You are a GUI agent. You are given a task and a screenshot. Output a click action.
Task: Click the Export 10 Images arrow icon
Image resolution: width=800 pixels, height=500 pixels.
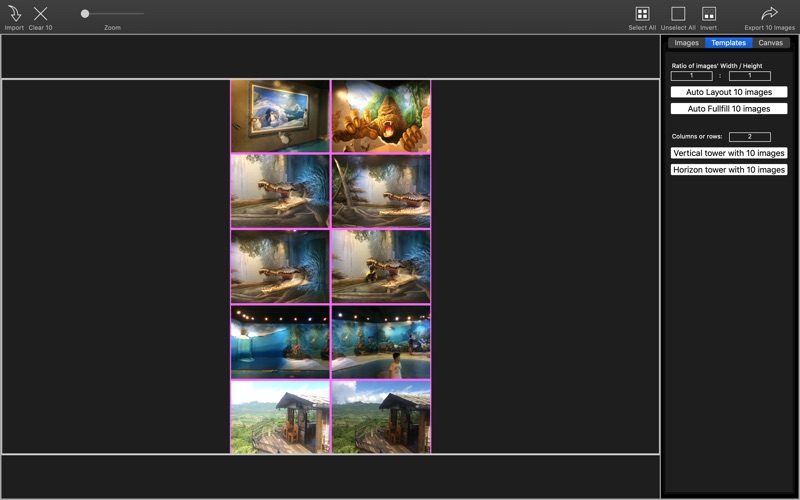coord(769,13)
